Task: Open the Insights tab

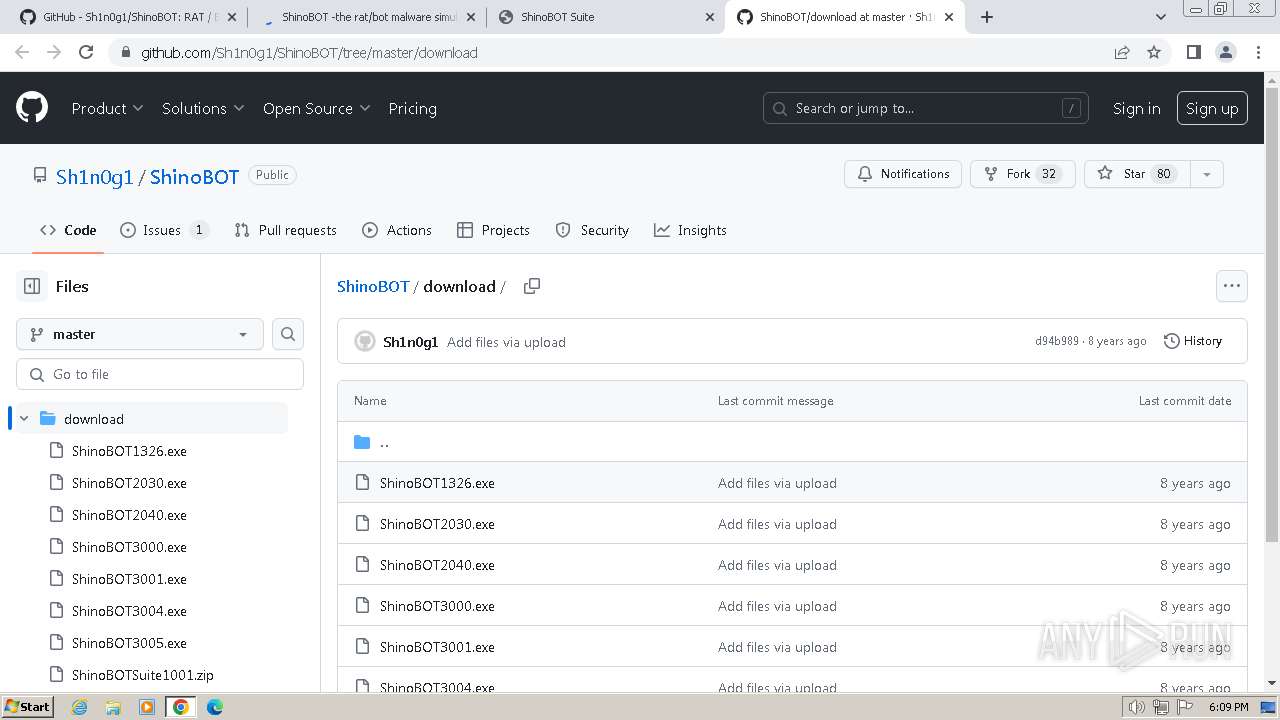Action: coord(690,230)
